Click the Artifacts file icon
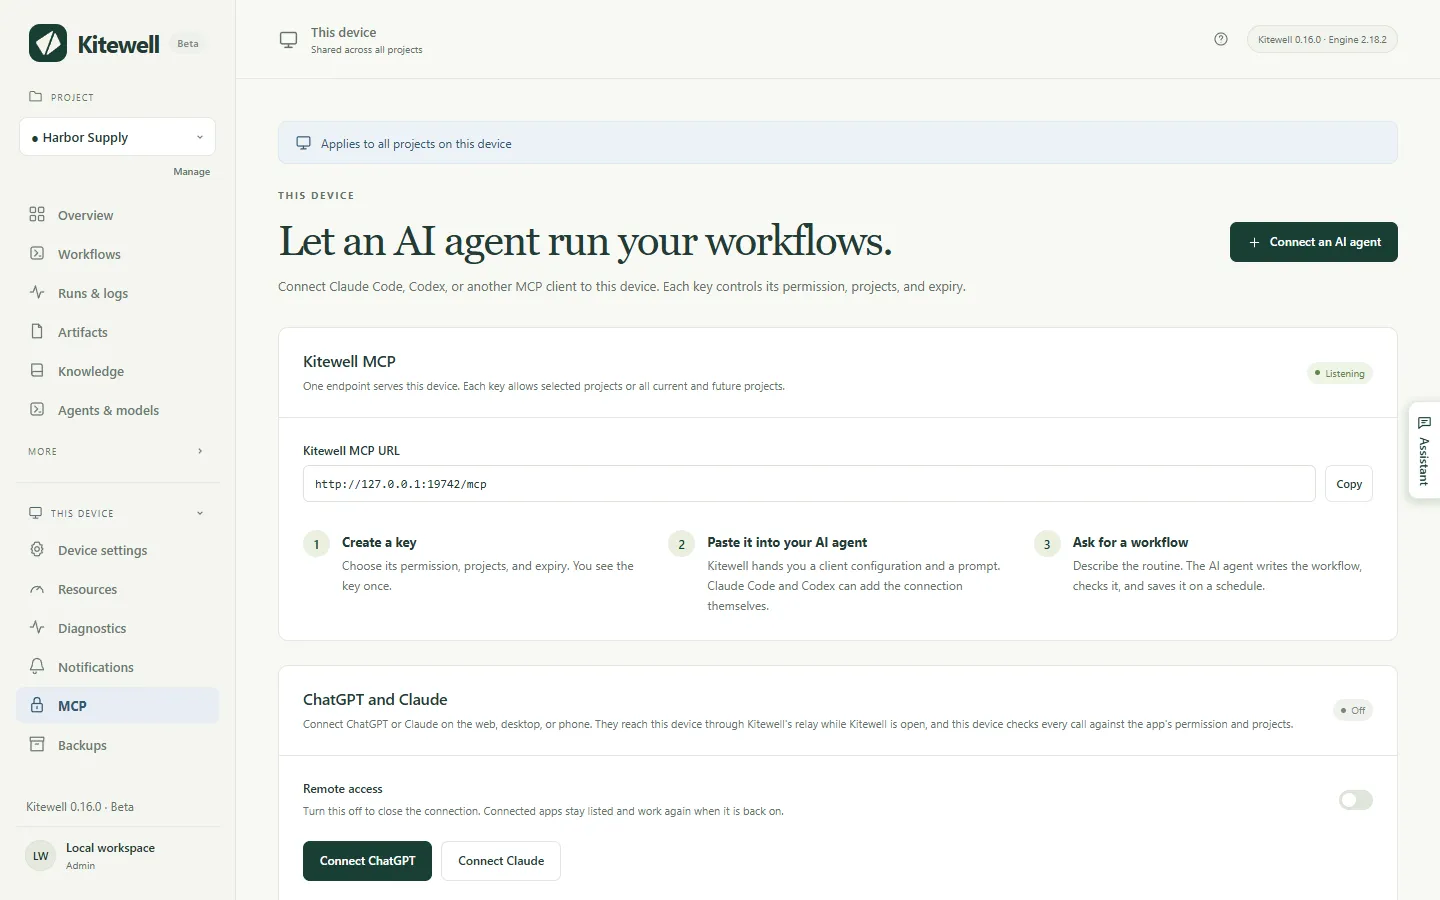The image size is (1440, 900). click(x=37, y=331)
